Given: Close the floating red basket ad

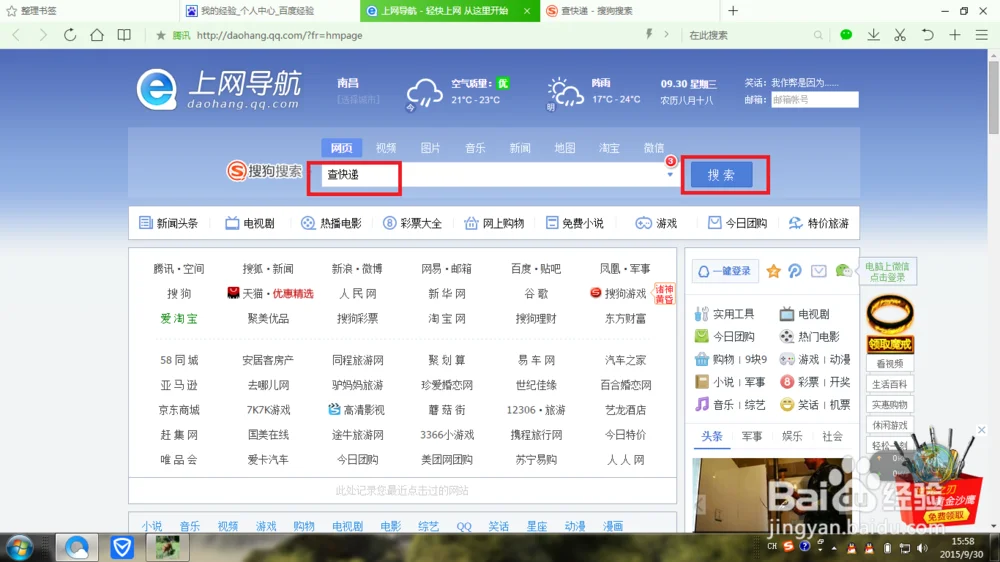Looking at the screenshot, I should click(982, 430).
